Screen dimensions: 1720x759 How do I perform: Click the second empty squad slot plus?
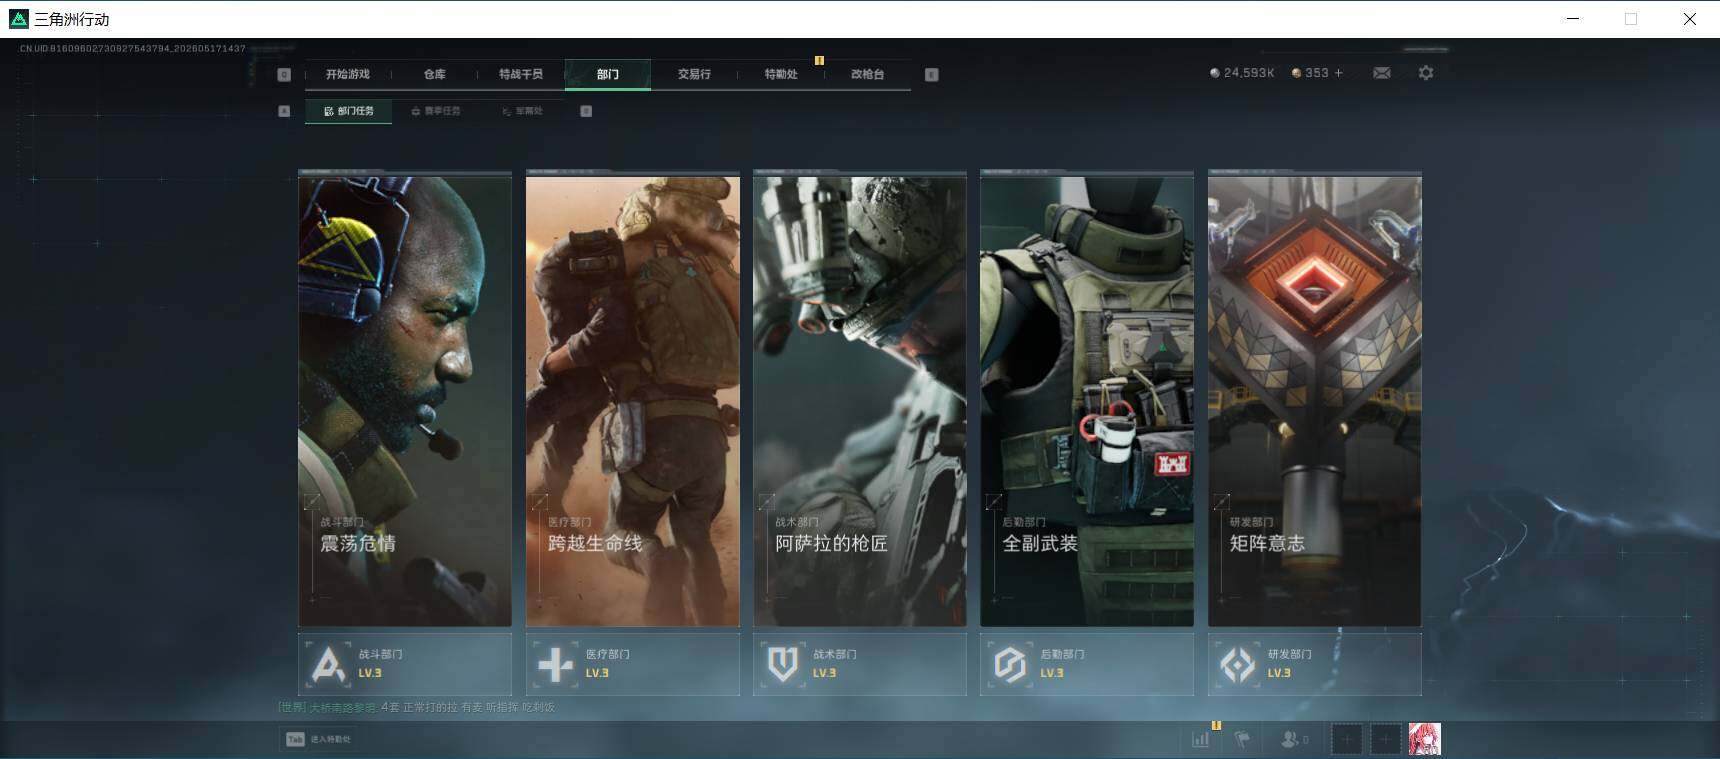coord(1385,739)
